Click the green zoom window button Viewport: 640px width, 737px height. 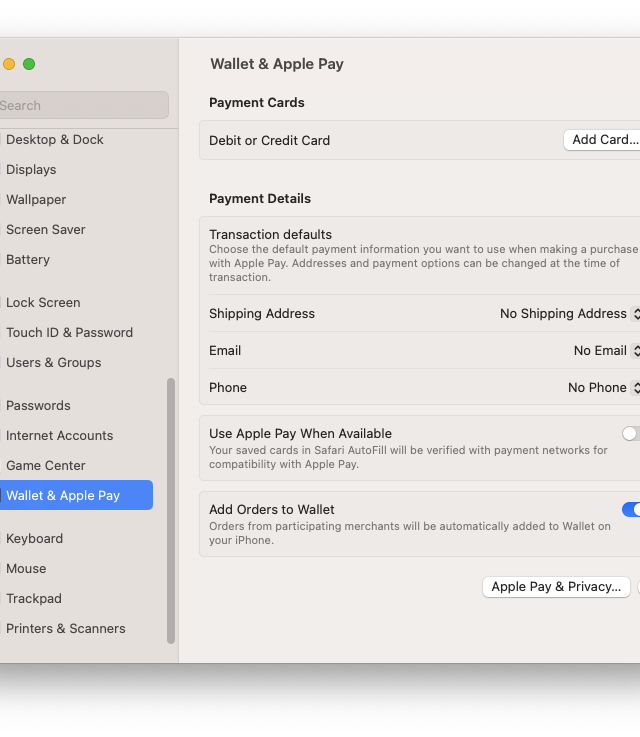(29, 64)
